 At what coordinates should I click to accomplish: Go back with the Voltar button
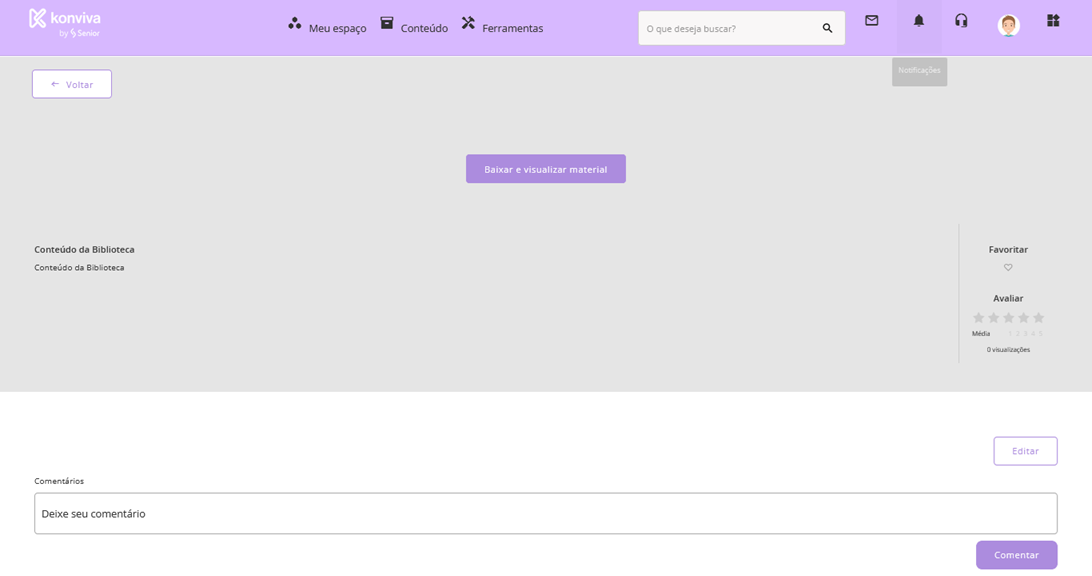tap(72, 84)
